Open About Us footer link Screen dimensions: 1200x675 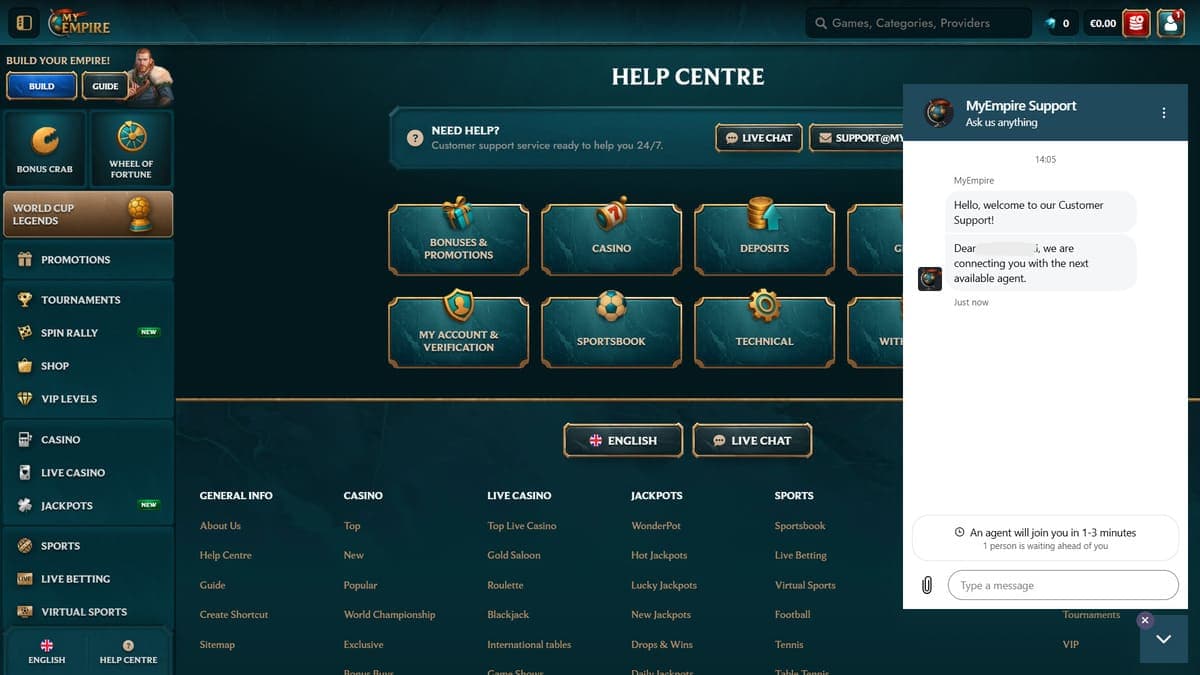[220, 526]
